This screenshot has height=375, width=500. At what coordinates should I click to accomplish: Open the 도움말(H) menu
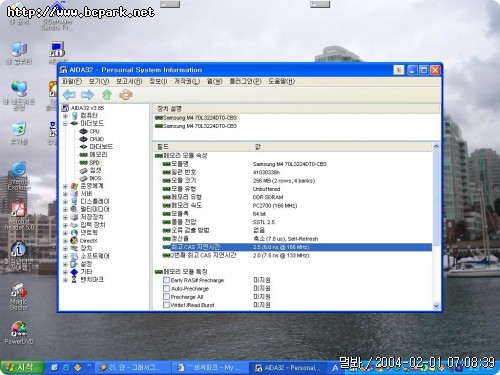282,81
